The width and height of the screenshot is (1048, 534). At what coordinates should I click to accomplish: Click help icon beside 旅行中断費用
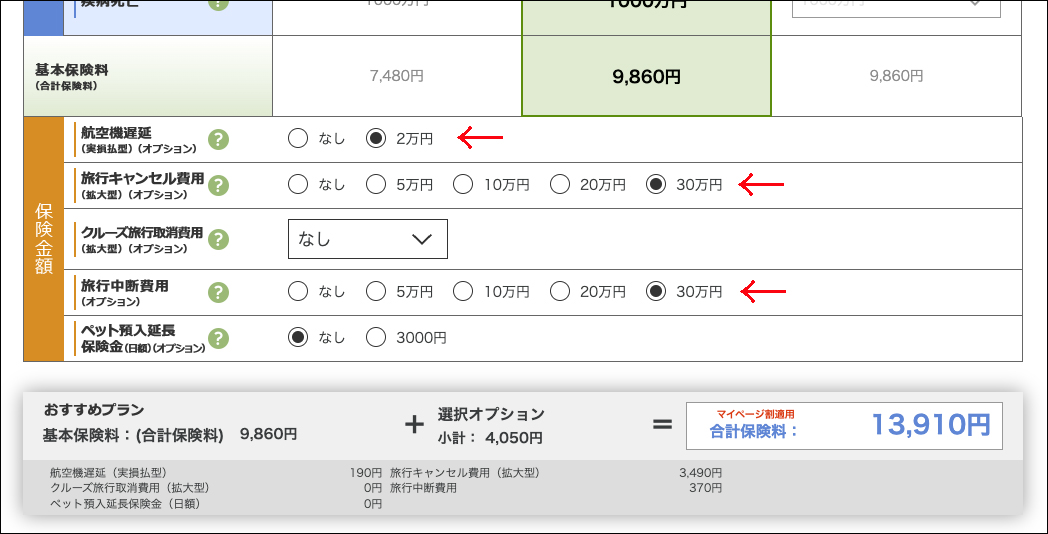coord(218,292)
